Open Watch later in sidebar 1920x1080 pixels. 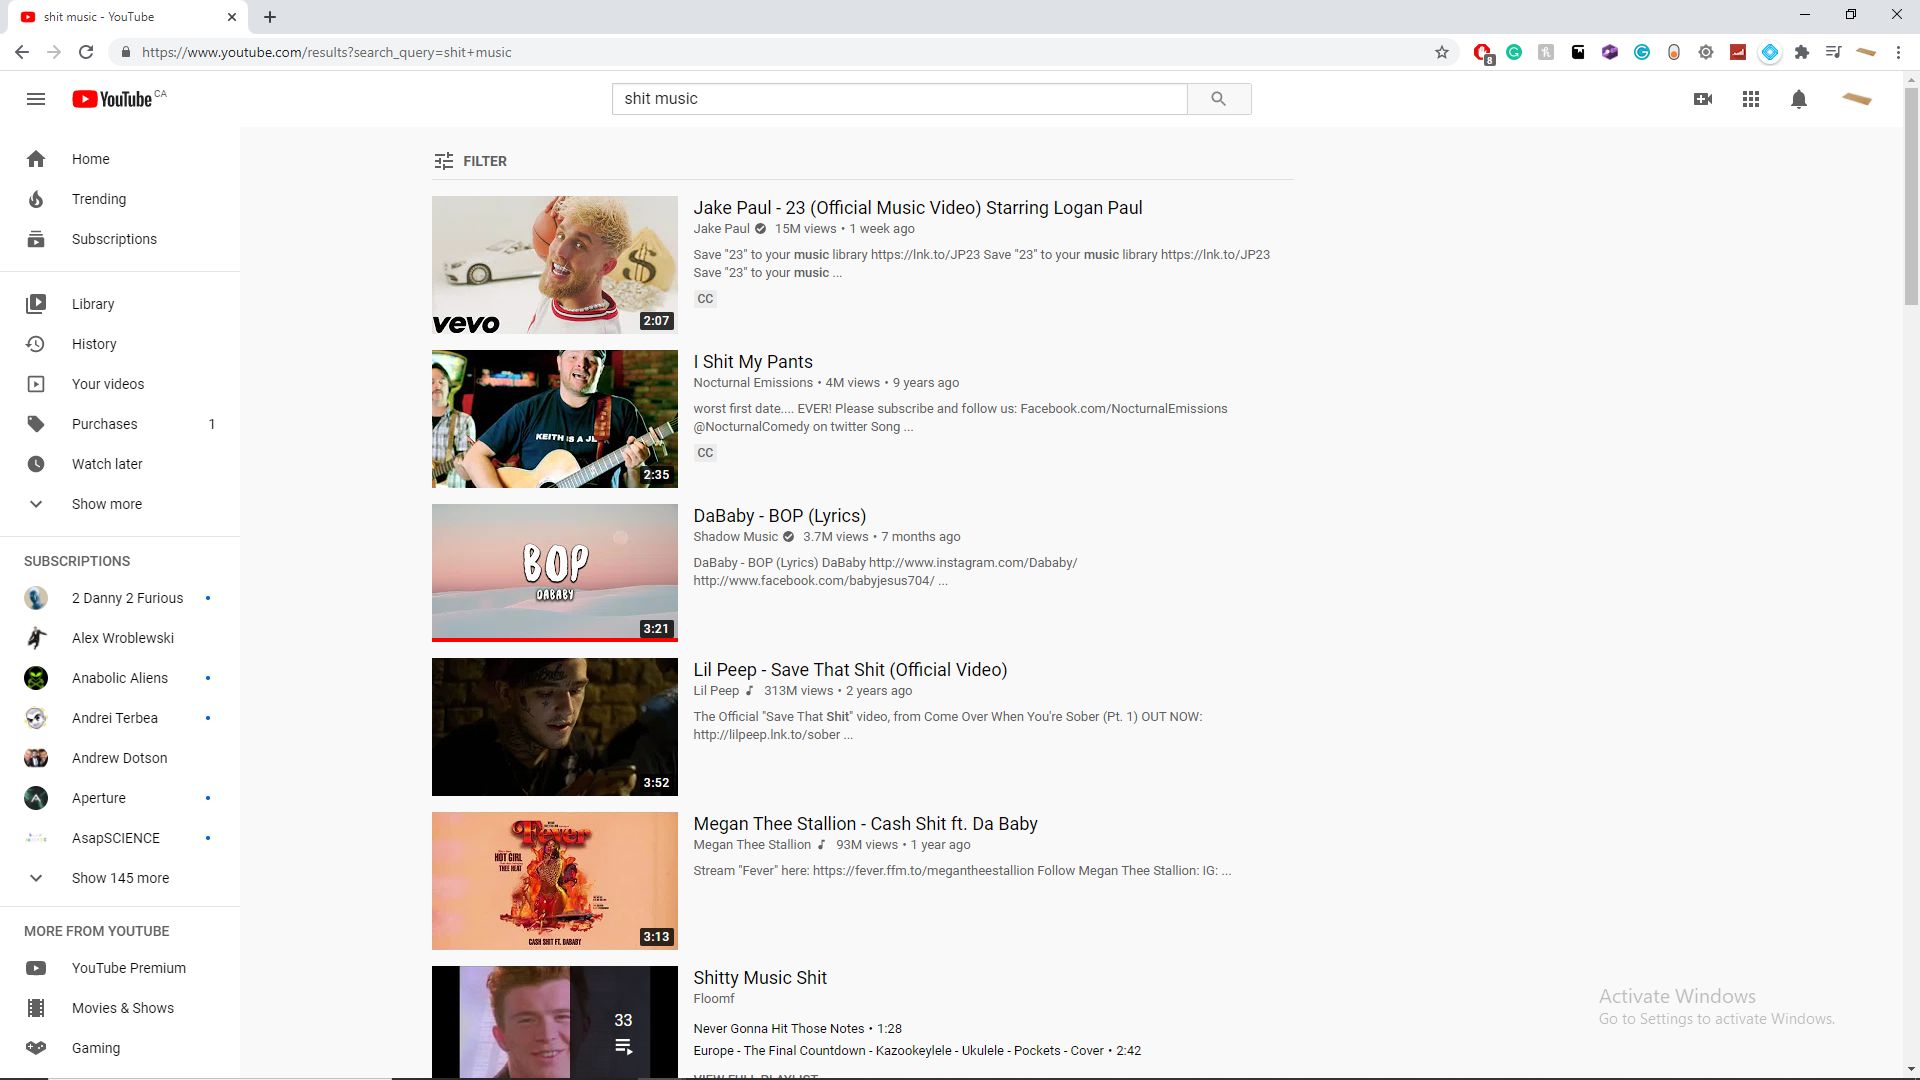(x=107, y=464)
